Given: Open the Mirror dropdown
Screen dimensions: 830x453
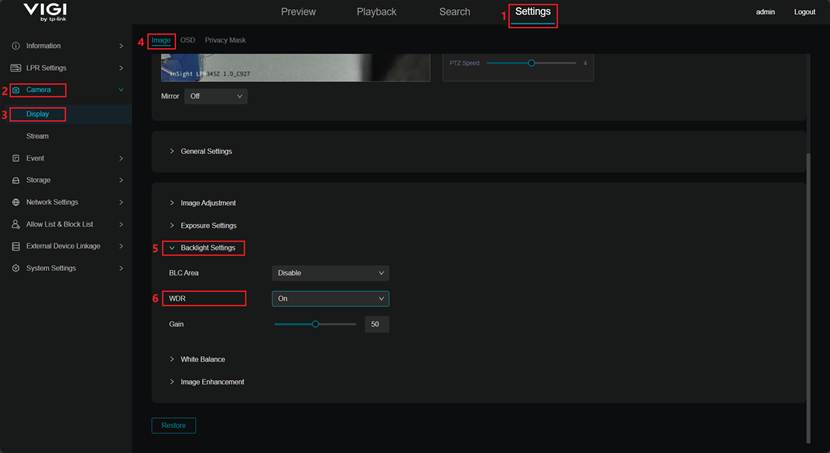Looking at the screenshot, I should 216,96.
